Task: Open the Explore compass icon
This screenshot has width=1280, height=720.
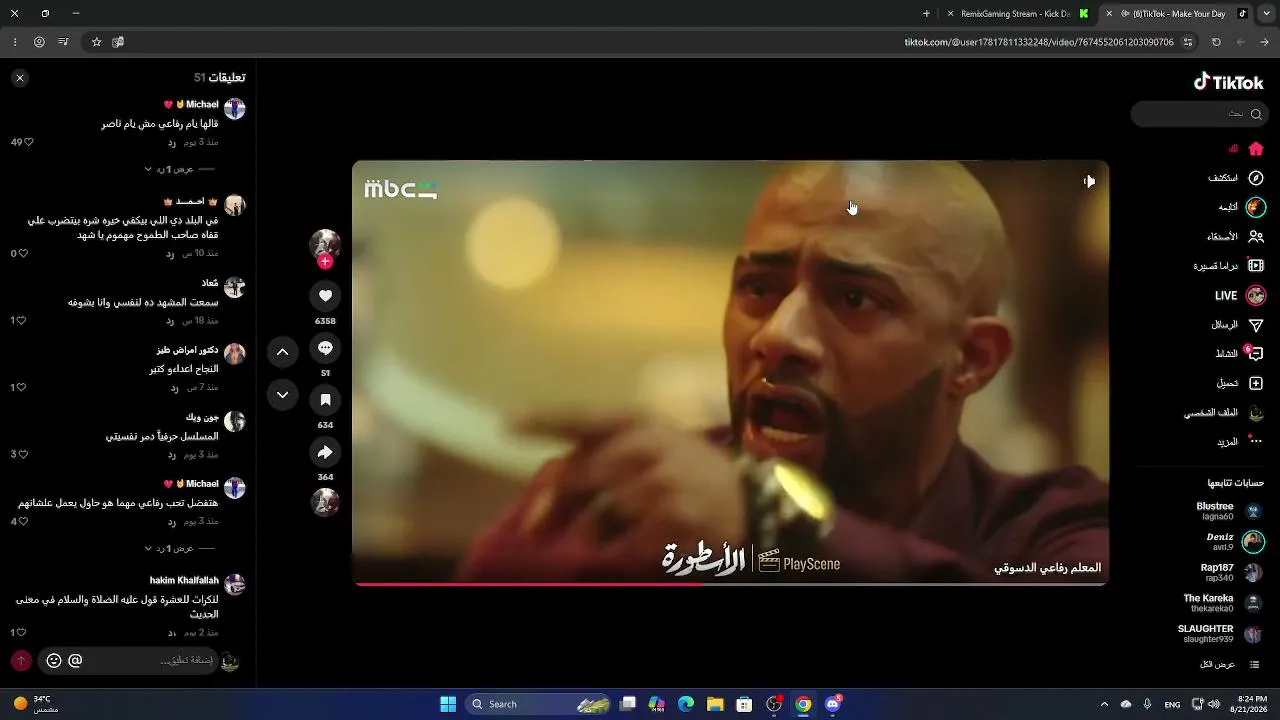Action: tap(1256, 178)
